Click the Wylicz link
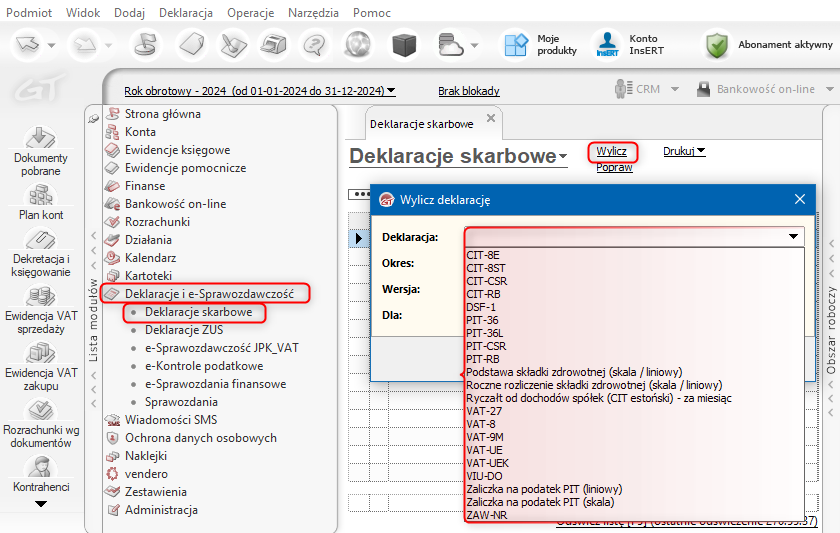The height and width of the screenshot is (533, 840). pos(612,151)
